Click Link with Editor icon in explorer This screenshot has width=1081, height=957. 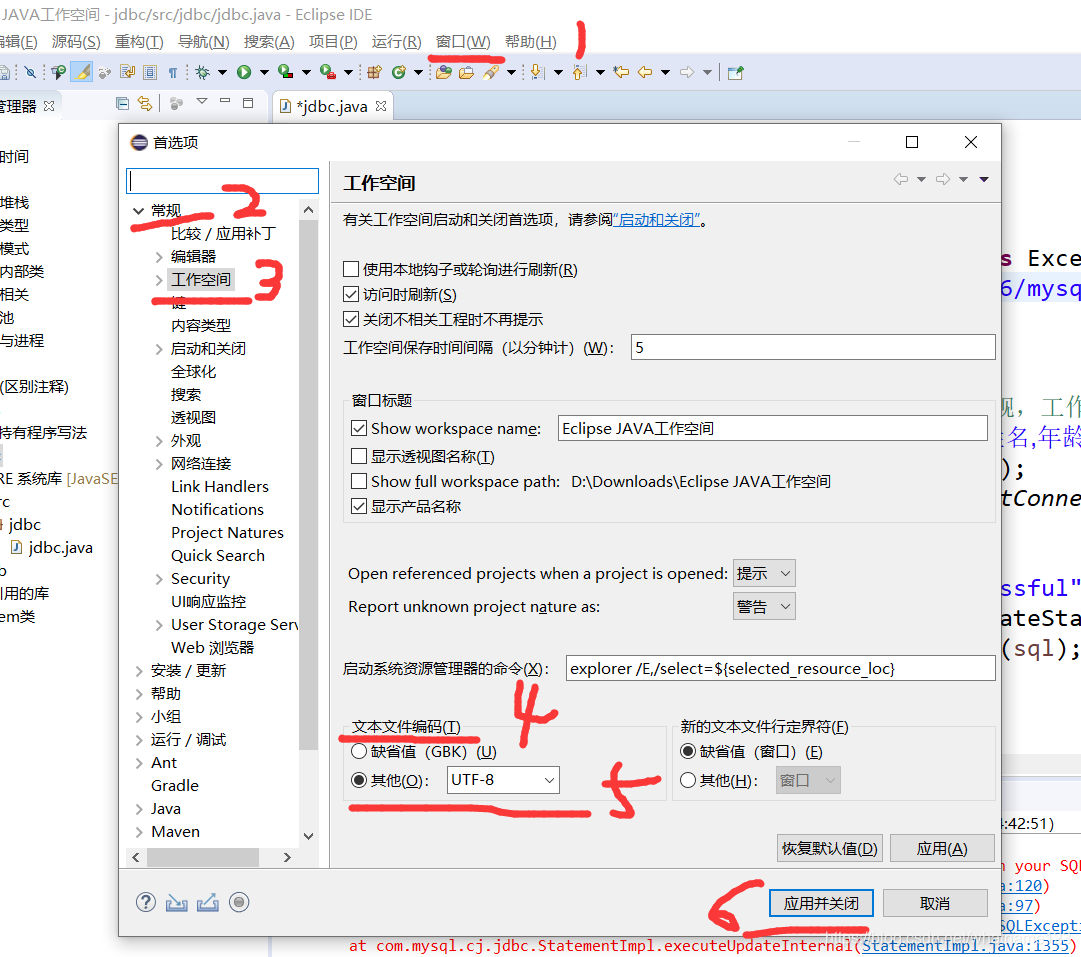click(x=145, y=103)
